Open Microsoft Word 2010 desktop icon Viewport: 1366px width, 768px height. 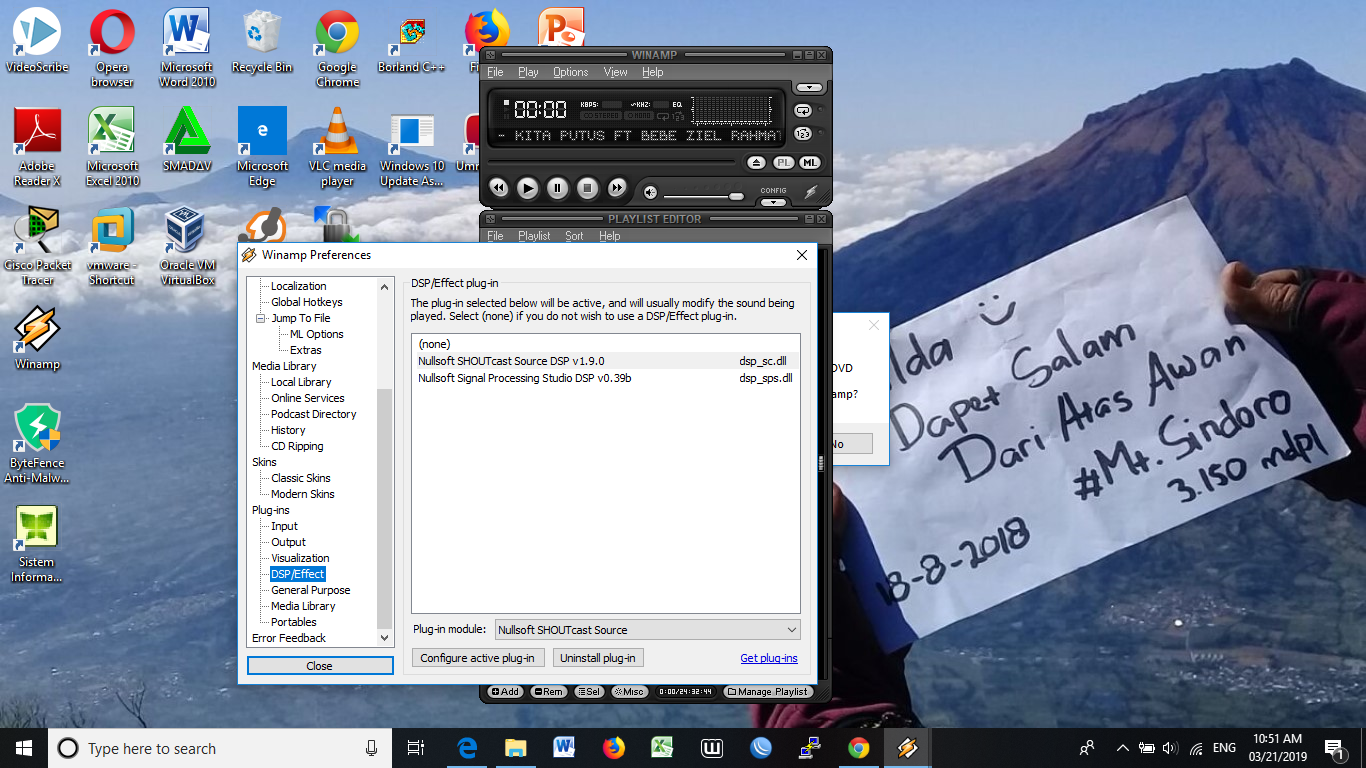click(x=187, y=47)
